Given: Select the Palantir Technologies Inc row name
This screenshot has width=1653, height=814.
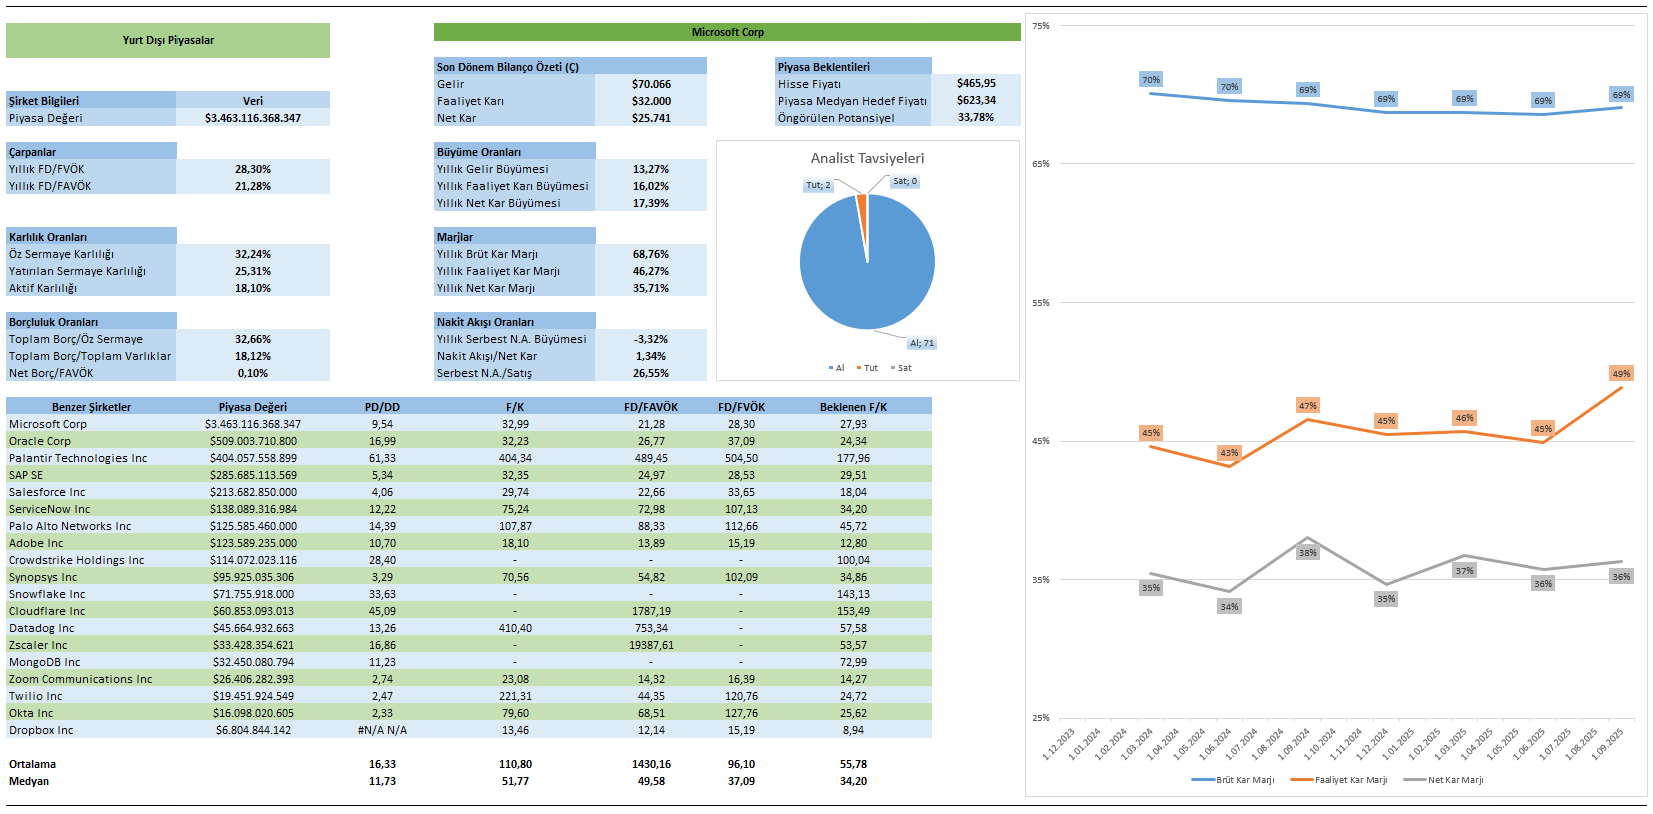Looking at the screenshot, I should (x=78, y=458).
